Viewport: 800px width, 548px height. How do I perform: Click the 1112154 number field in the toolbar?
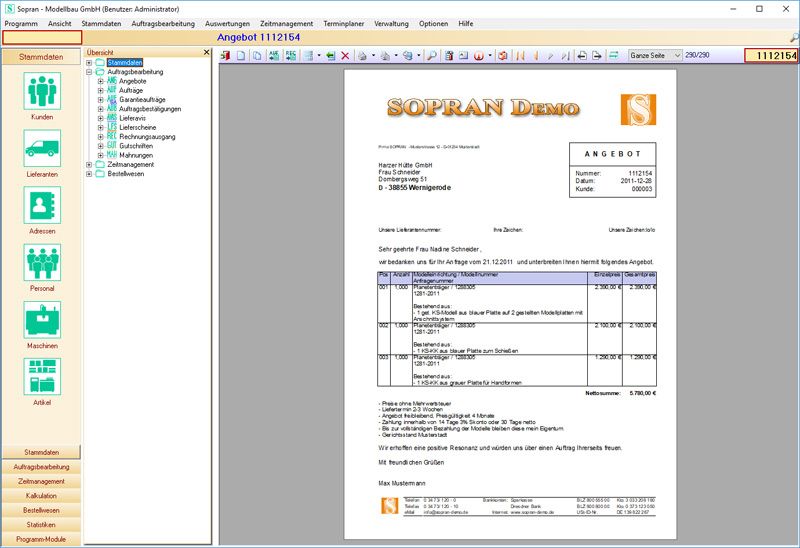pos(770,56)
